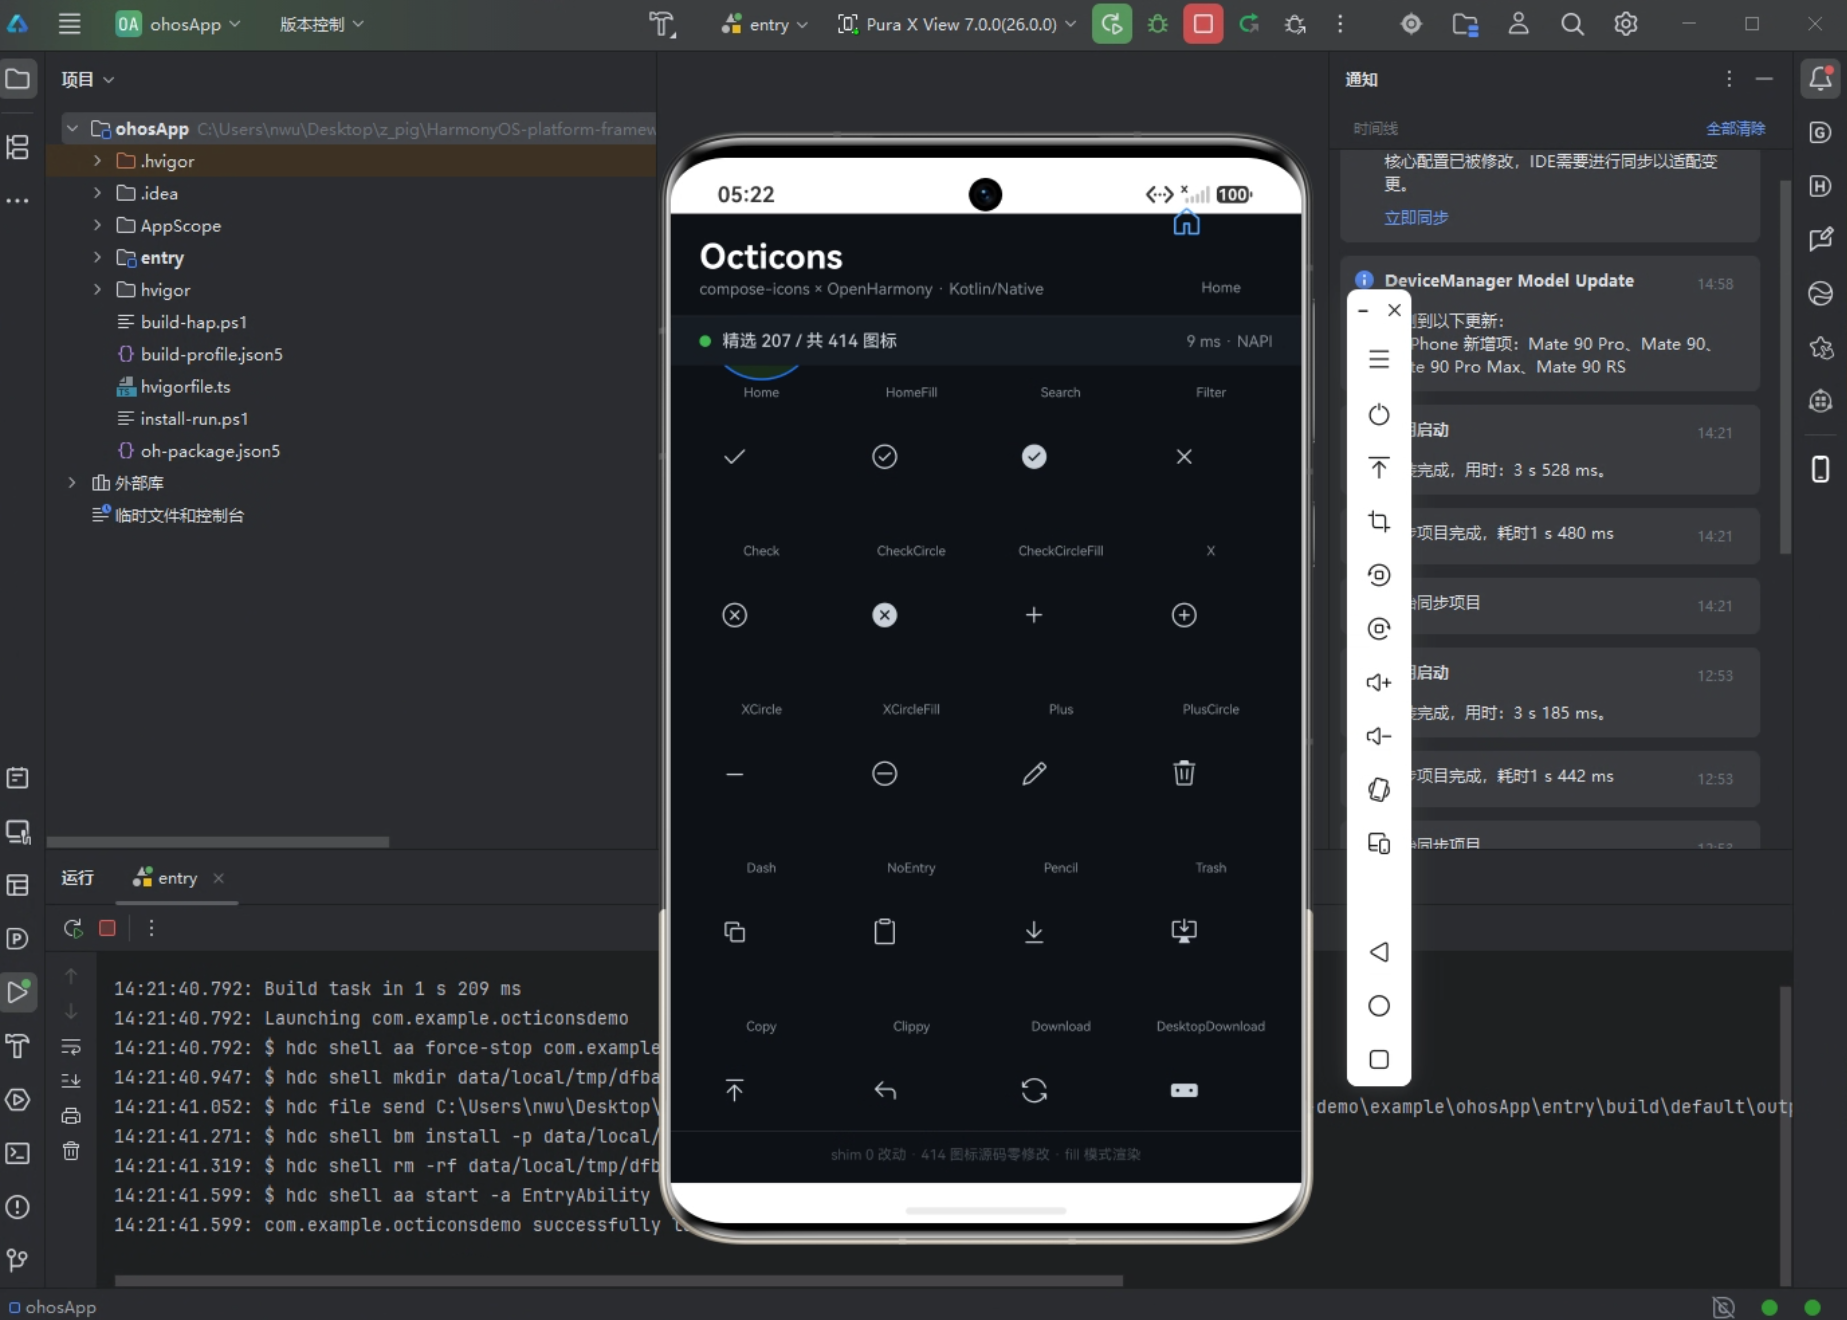
Task: Open the emulator toolbar hamburger menu
Action: [x=1379, y=359]
